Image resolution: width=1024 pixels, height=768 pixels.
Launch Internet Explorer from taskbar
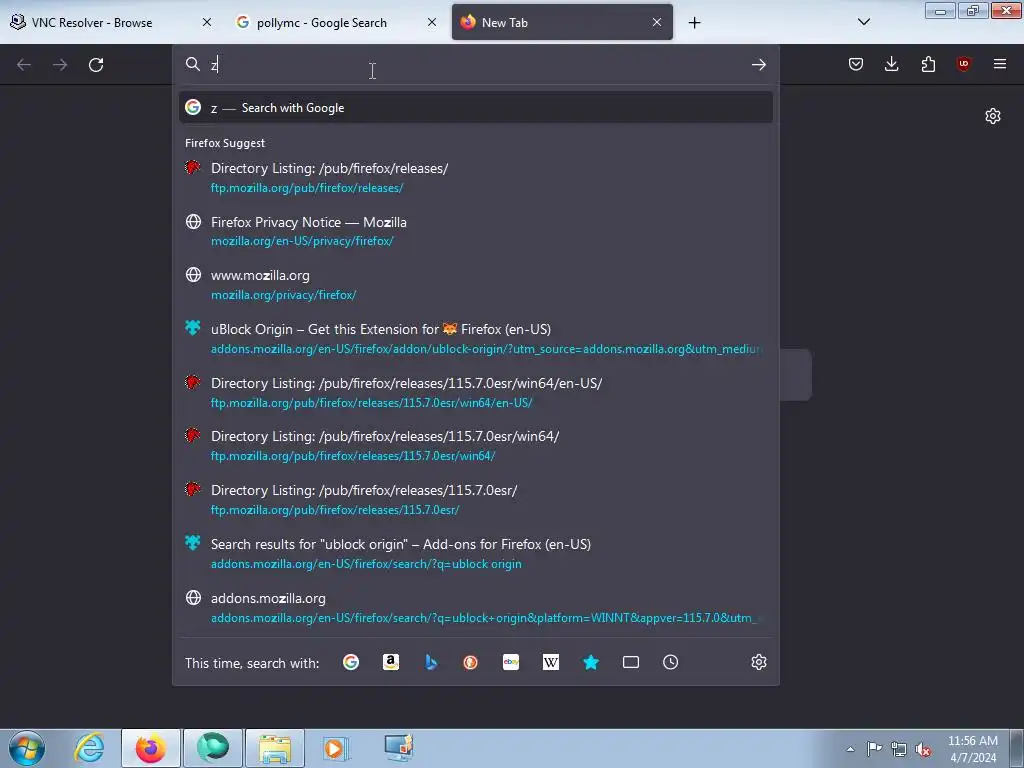[x=89, y=748]
